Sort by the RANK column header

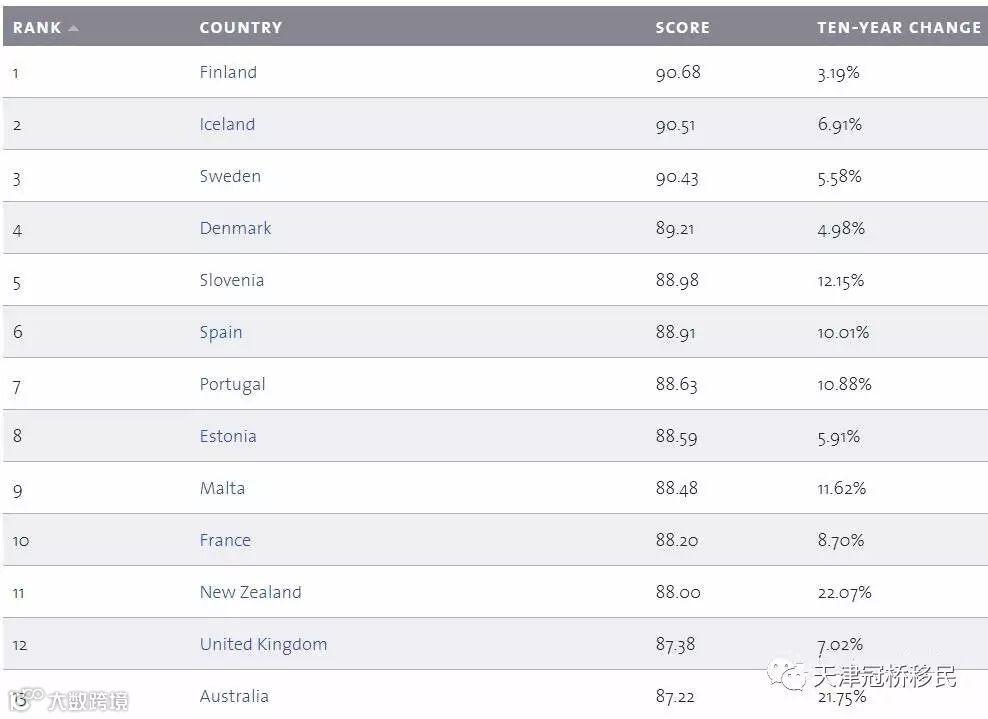click(x=37, y=28)
